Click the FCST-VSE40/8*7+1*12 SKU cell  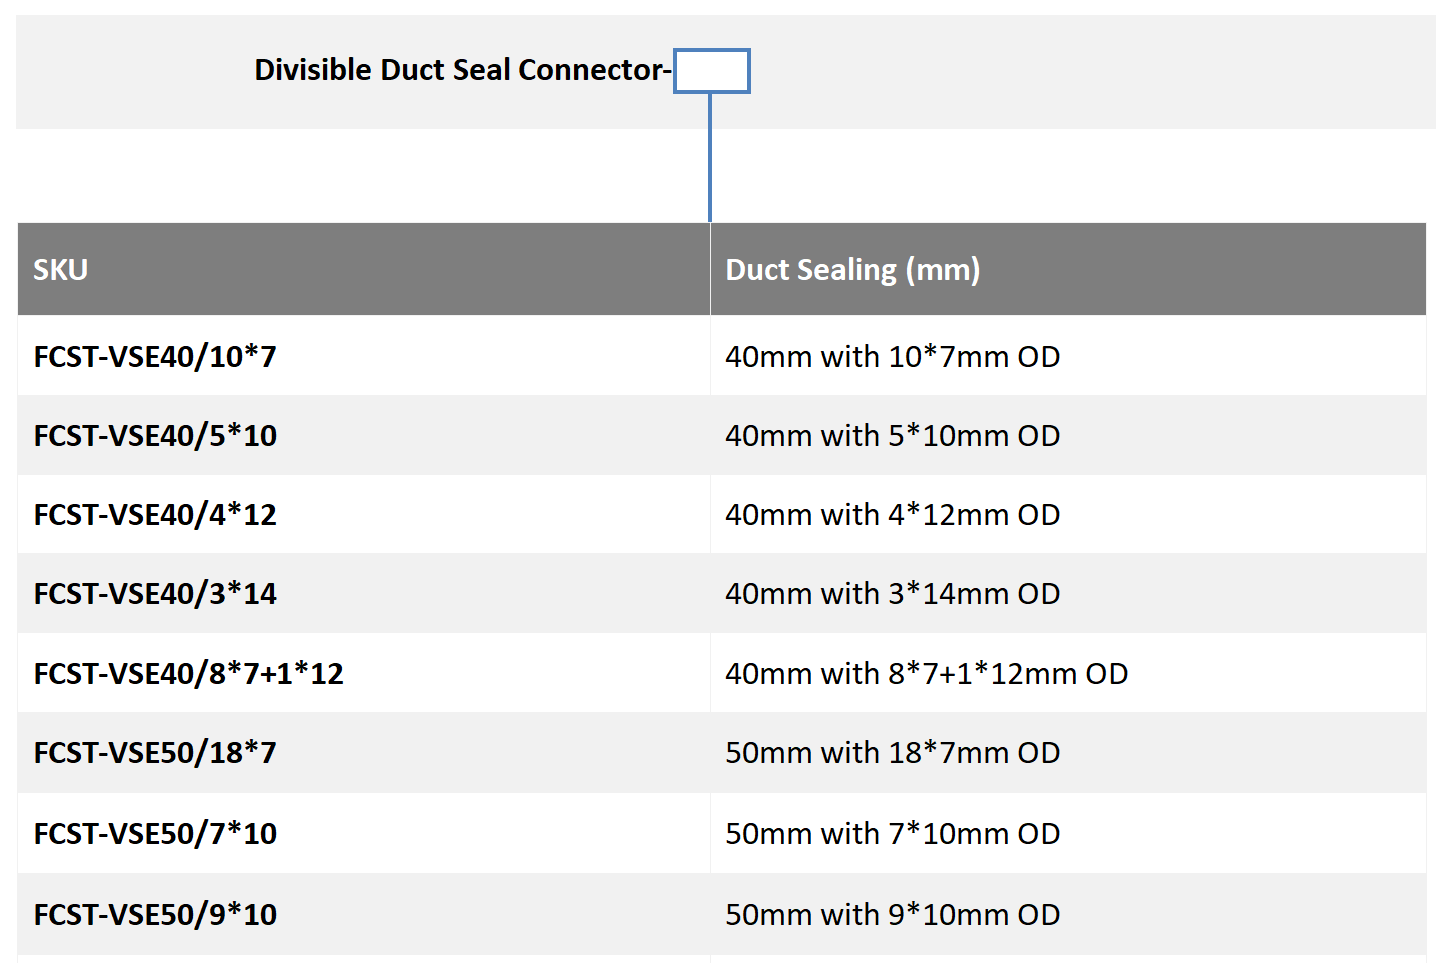point(188,674)
